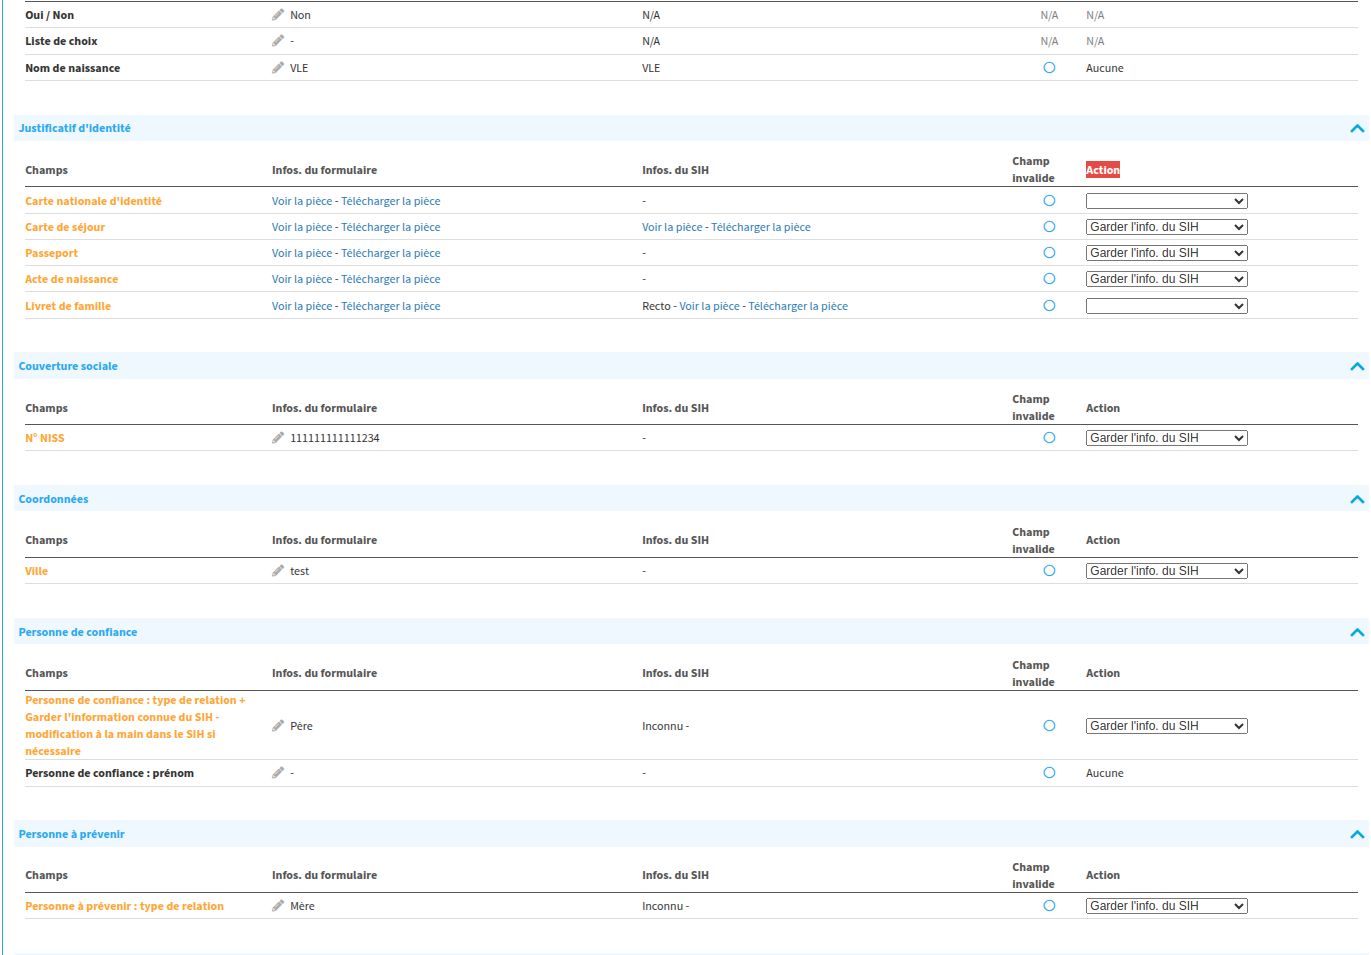The width and height of the screenshot is (1371, 955).
Task: Click pencil icon next to Mère
Action: (x=278, y=906)
